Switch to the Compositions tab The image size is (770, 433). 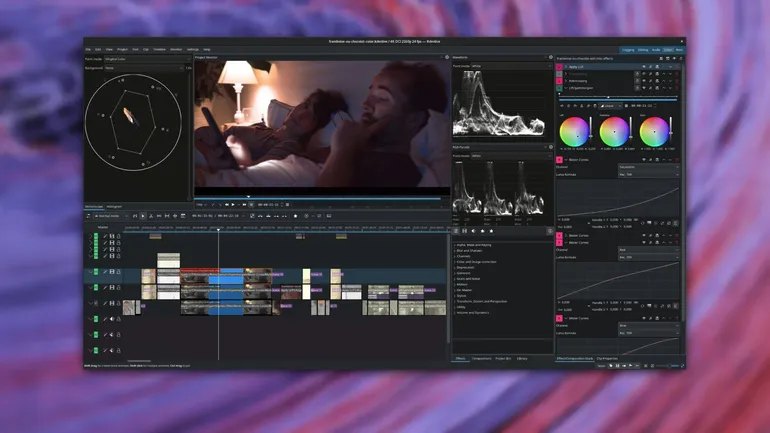click(481, 358)
